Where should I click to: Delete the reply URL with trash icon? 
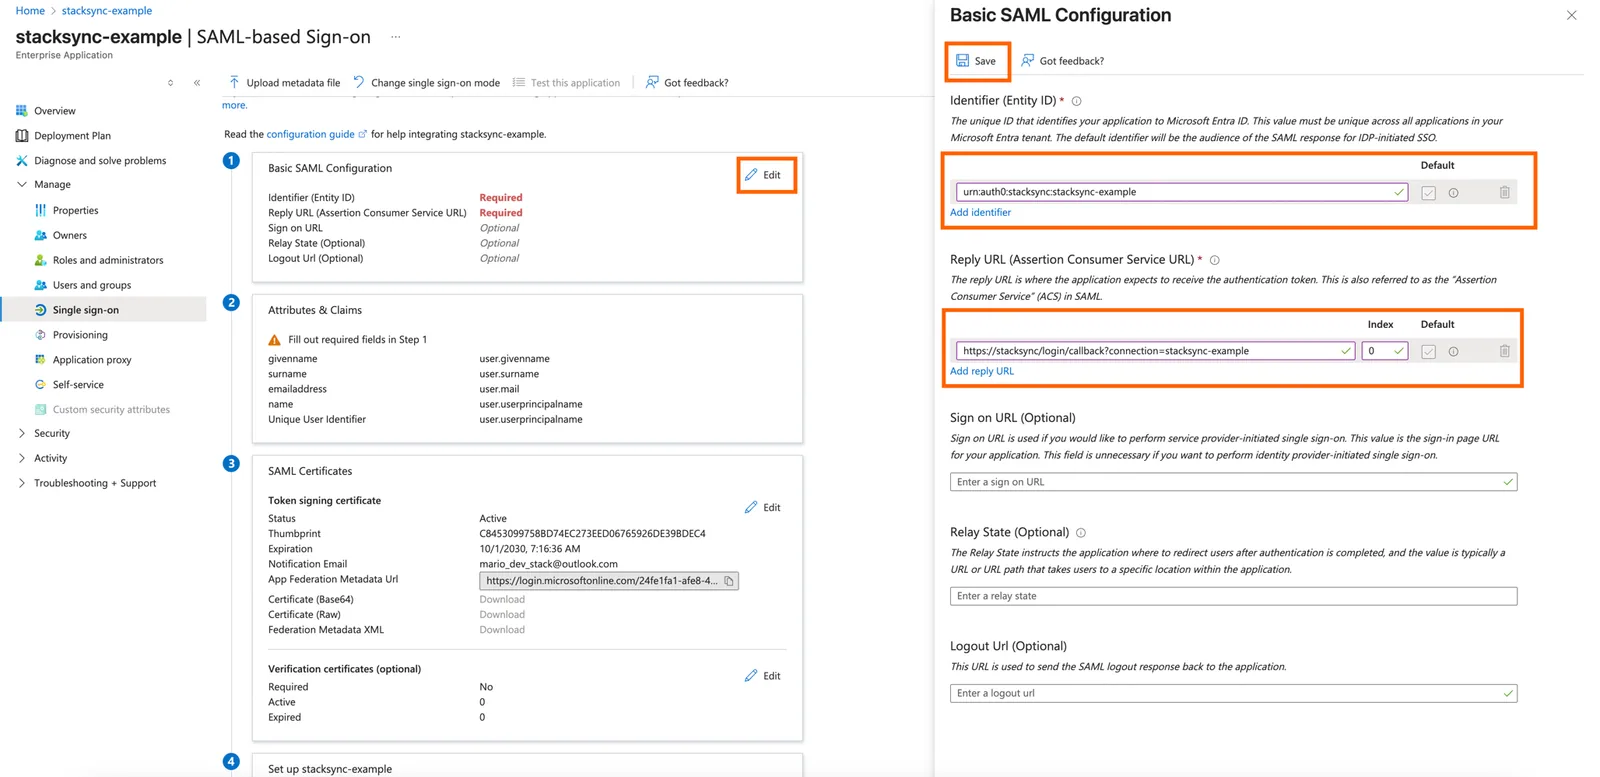click(x=1504, y=351)
